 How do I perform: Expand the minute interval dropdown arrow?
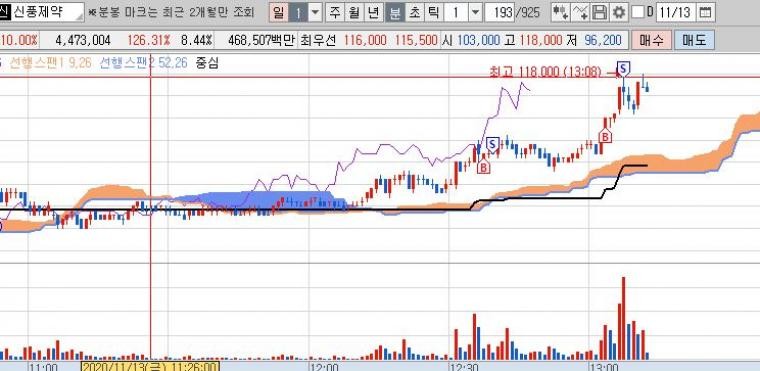475,12
